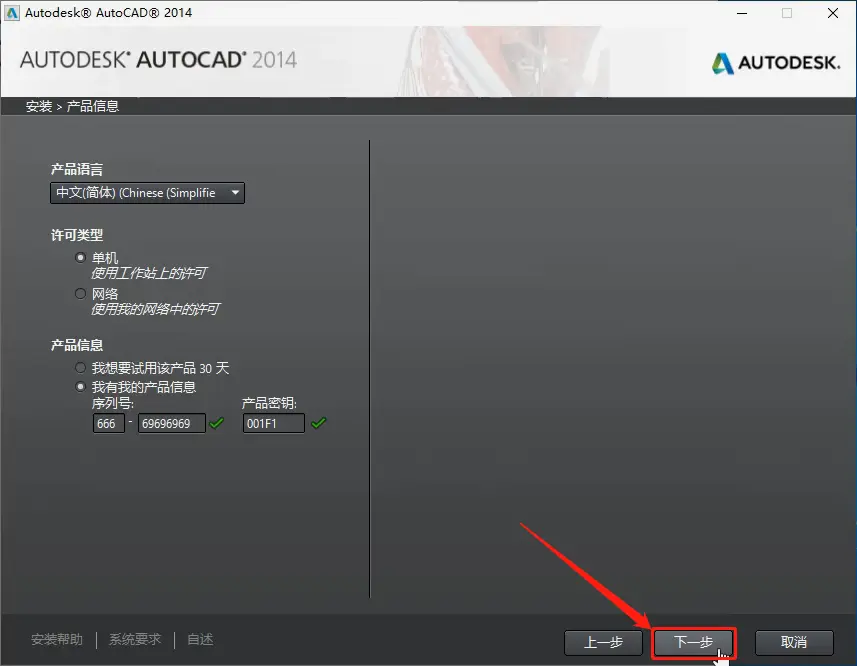Choose 我有我的产品信息 option

click(80, 386)
